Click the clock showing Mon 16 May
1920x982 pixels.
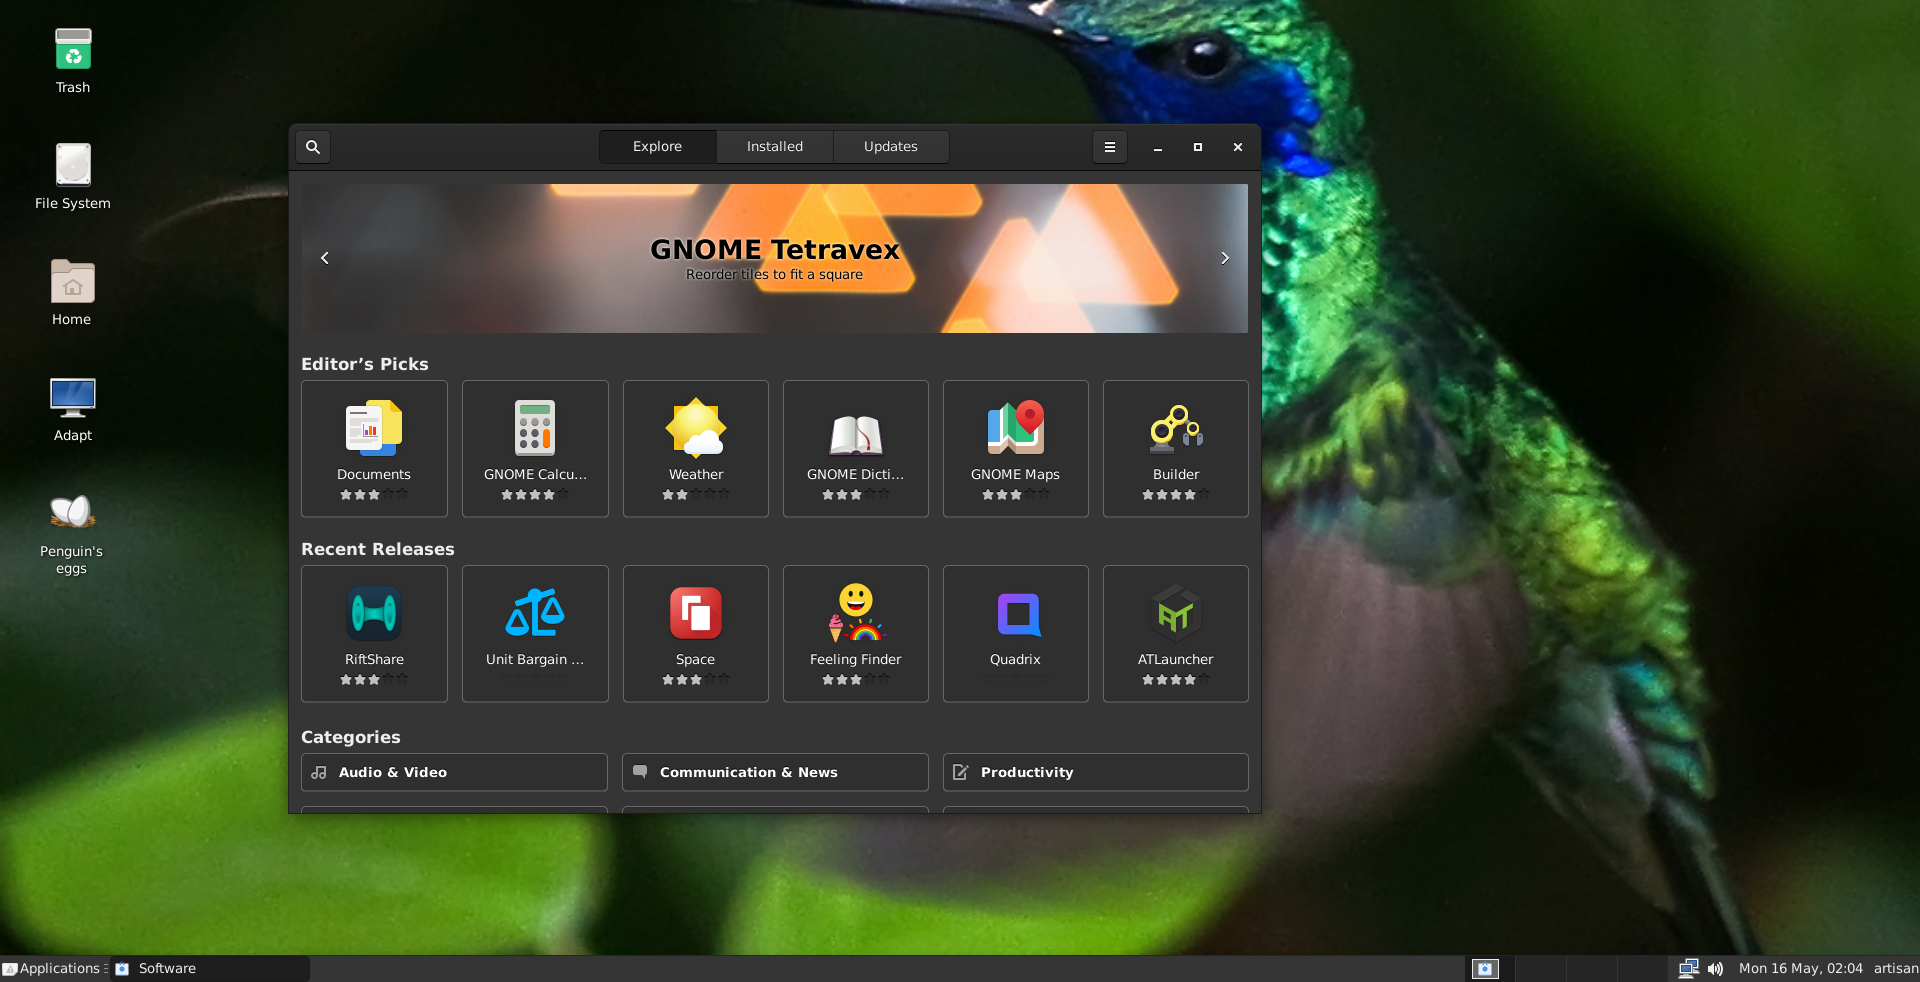tap(1800, 968)
